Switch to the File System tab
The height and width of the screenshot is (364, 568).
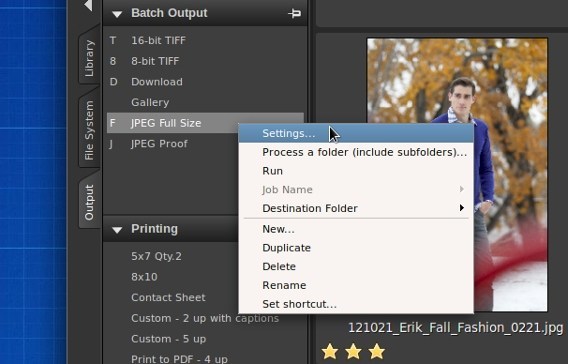[x=89, y=130]
